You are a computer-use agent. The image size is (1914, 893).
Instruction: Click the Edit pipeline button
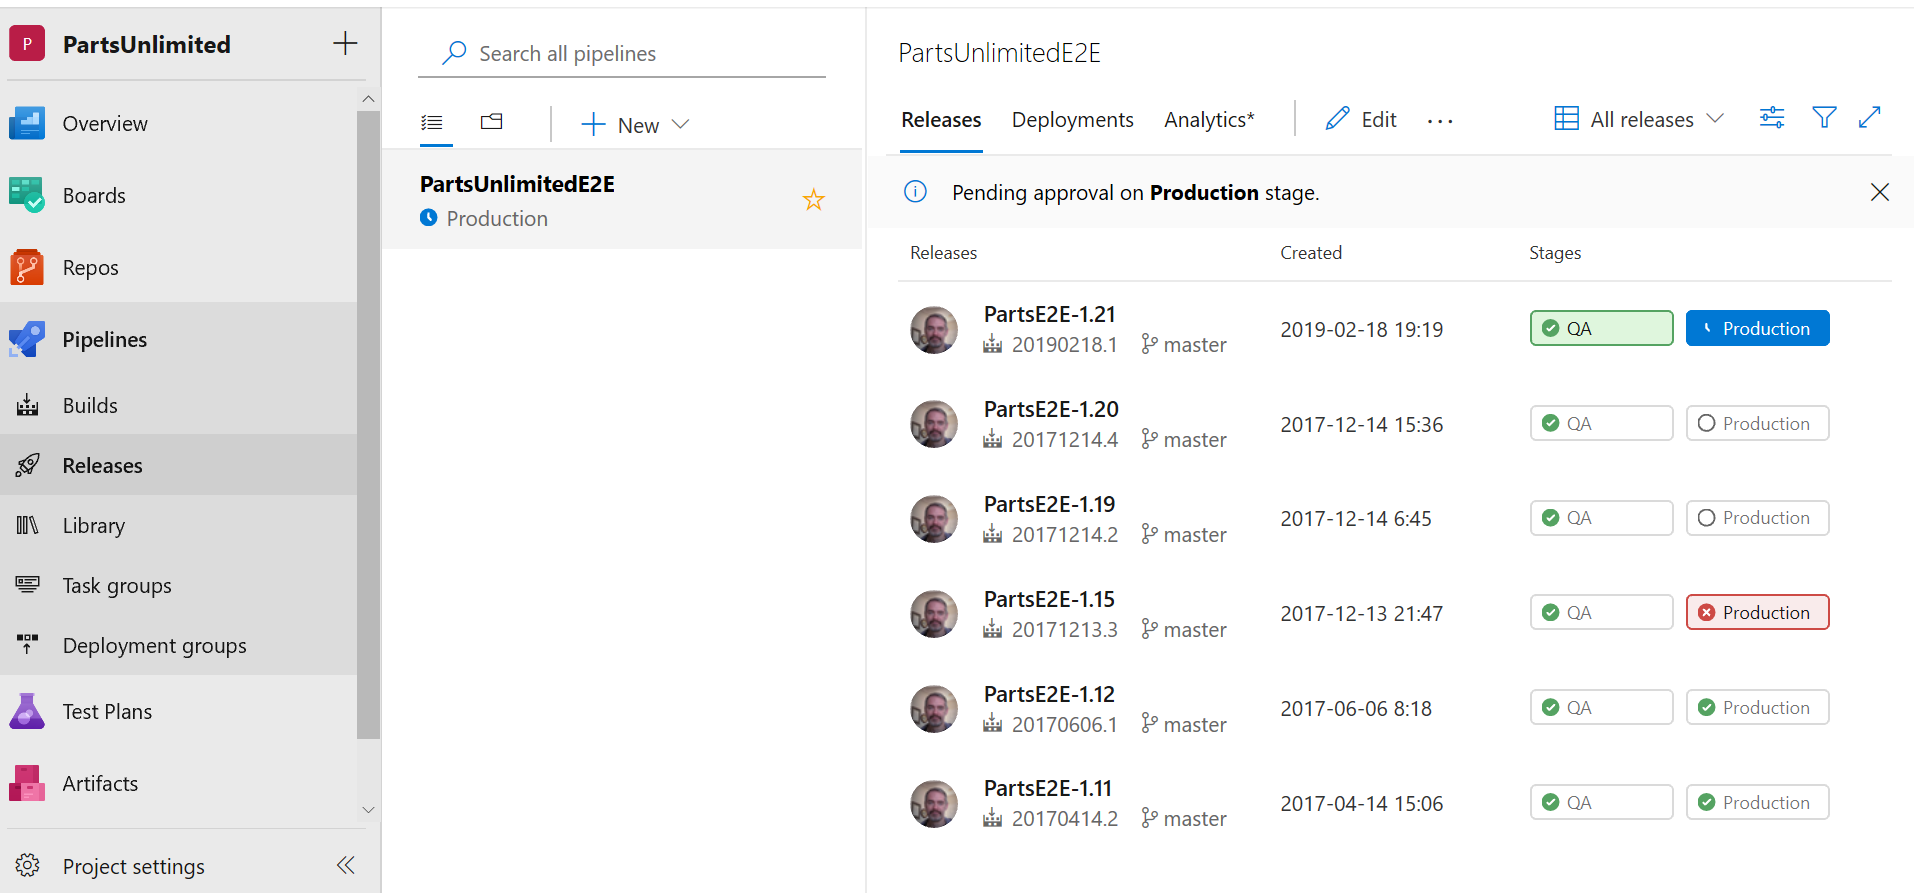point(1361,120)
